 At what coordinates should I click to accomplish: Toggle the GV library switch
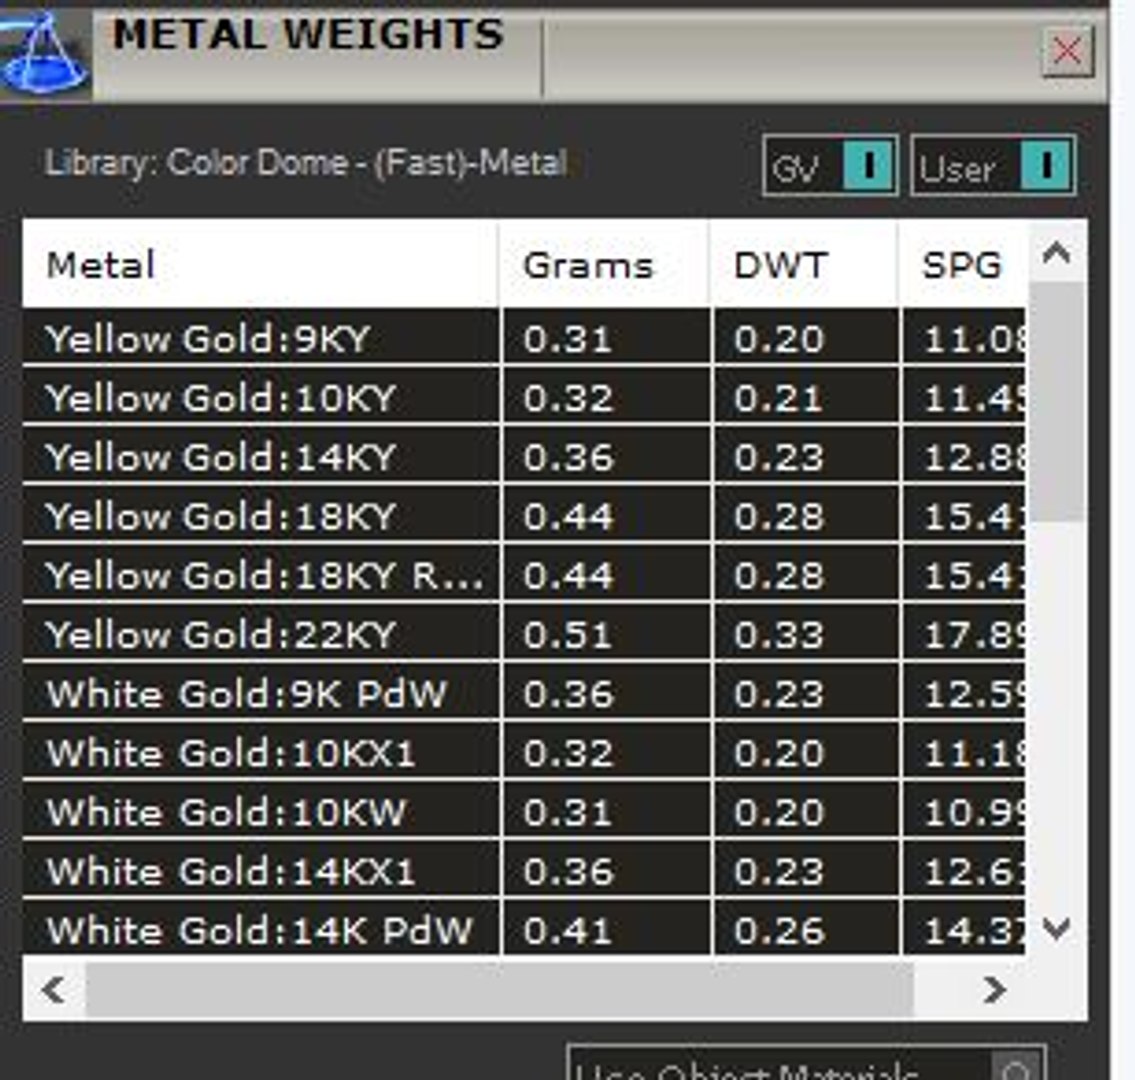830,166
